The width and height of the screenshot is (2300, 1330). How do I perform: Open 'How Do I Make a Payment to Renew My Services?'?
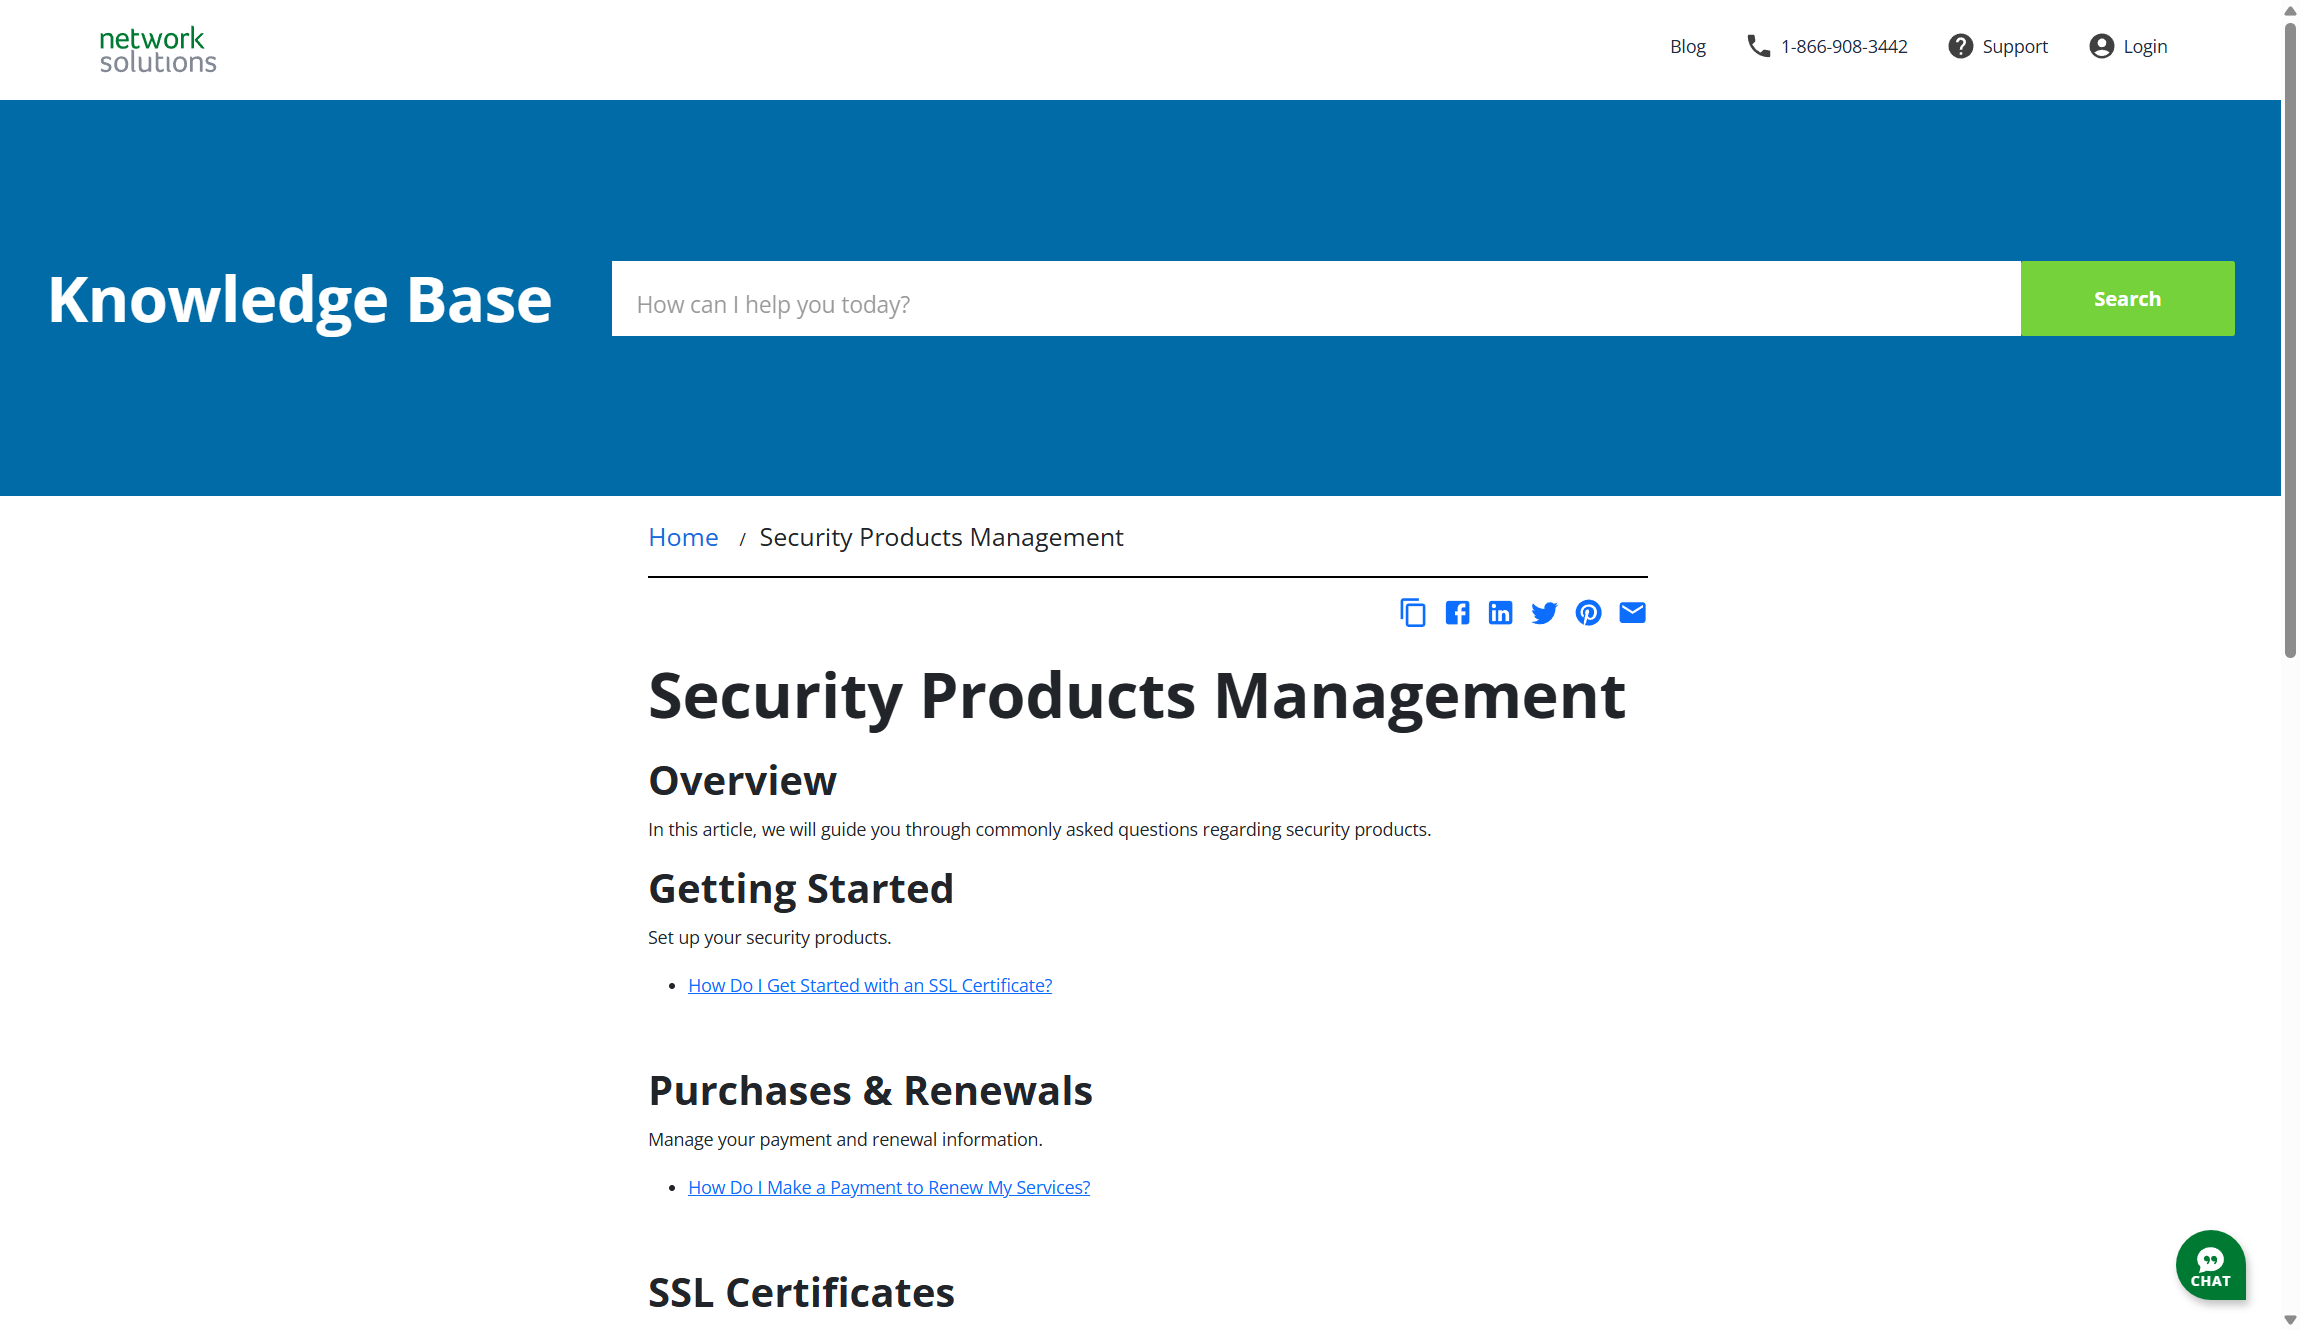tap(888, 1187)
